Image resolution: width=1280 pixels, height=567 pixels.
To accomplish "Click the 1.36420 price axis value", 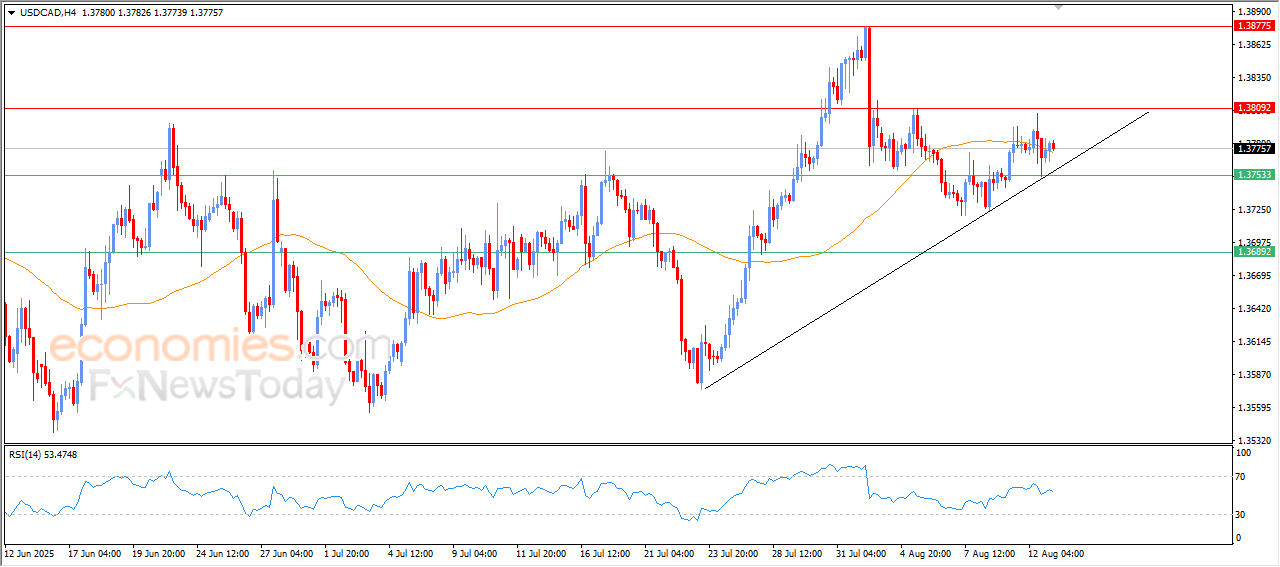I will [x=1254, y=309].
